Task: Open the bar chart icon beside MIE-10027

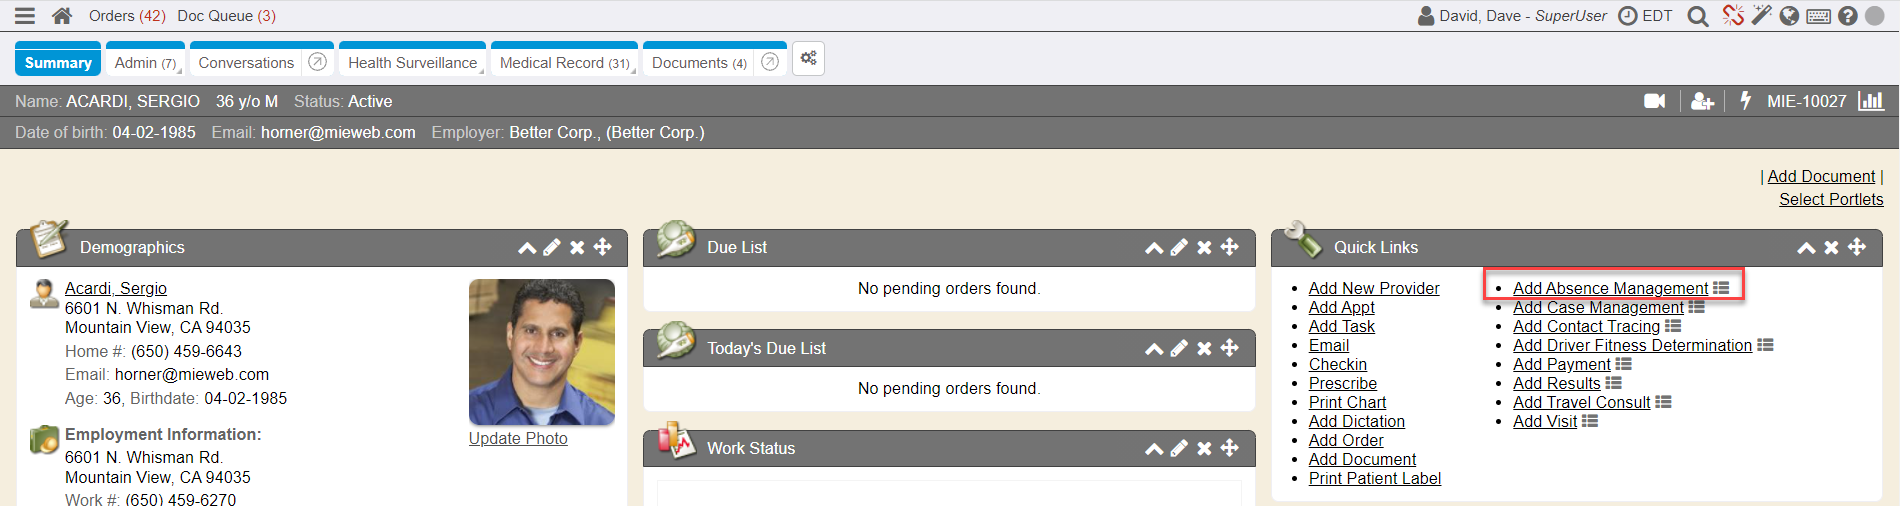Action: pos(1871,101)
